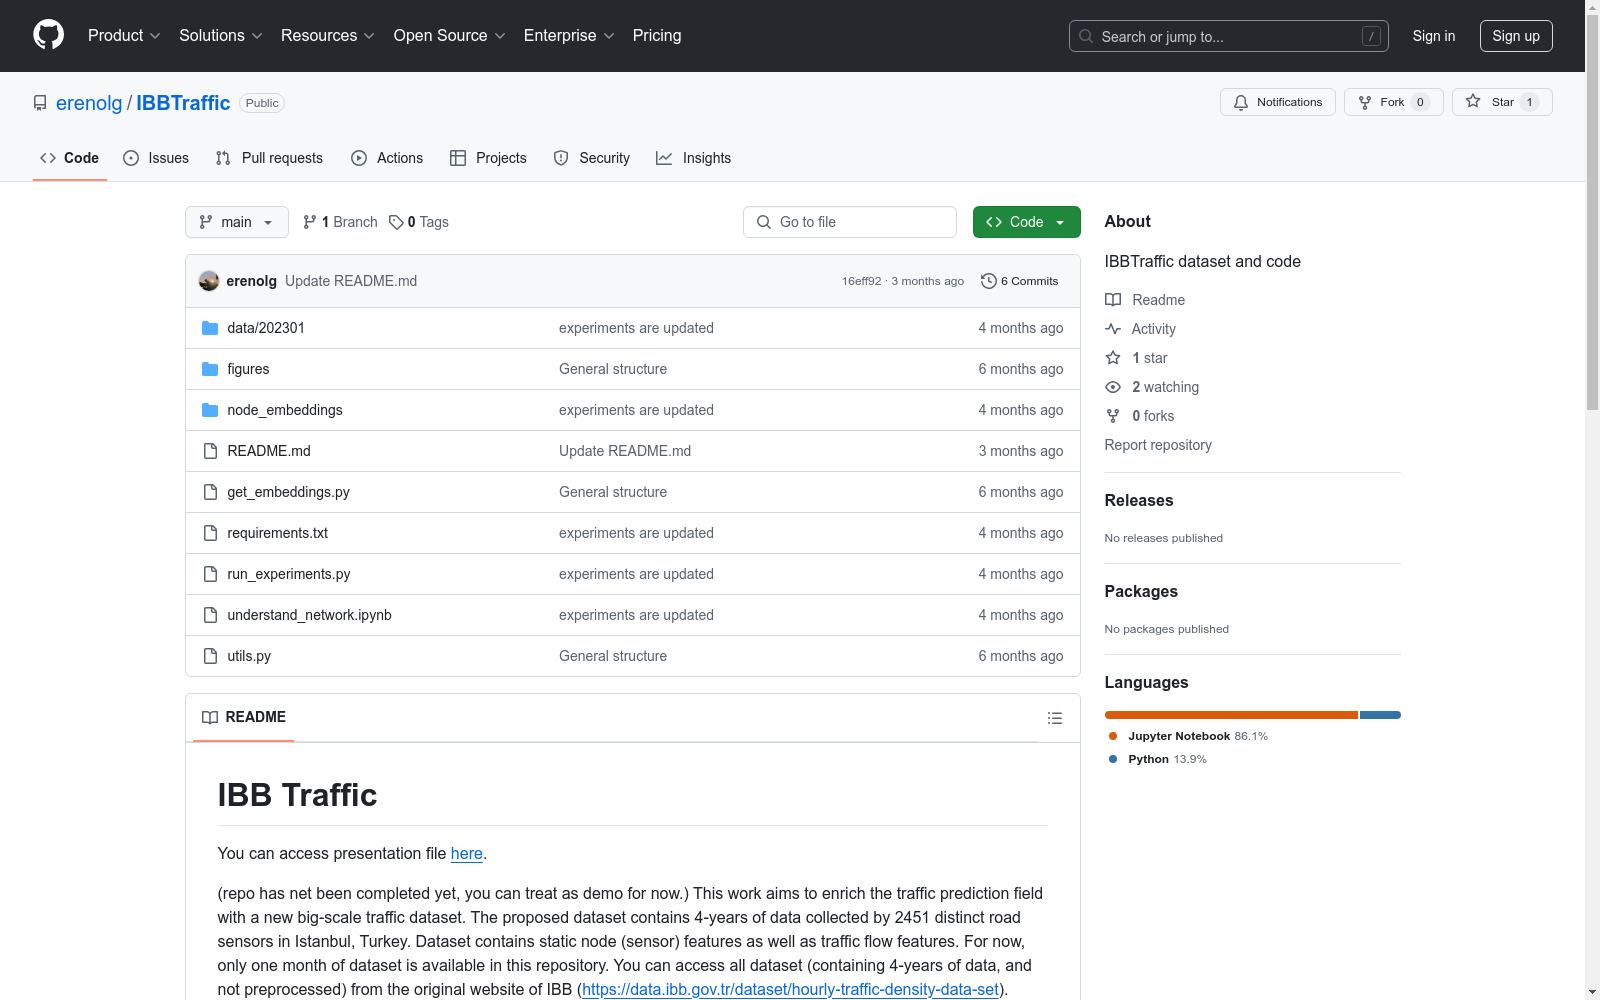
Task: Open the presentation file 'here' link
Action: coord(467,853)
